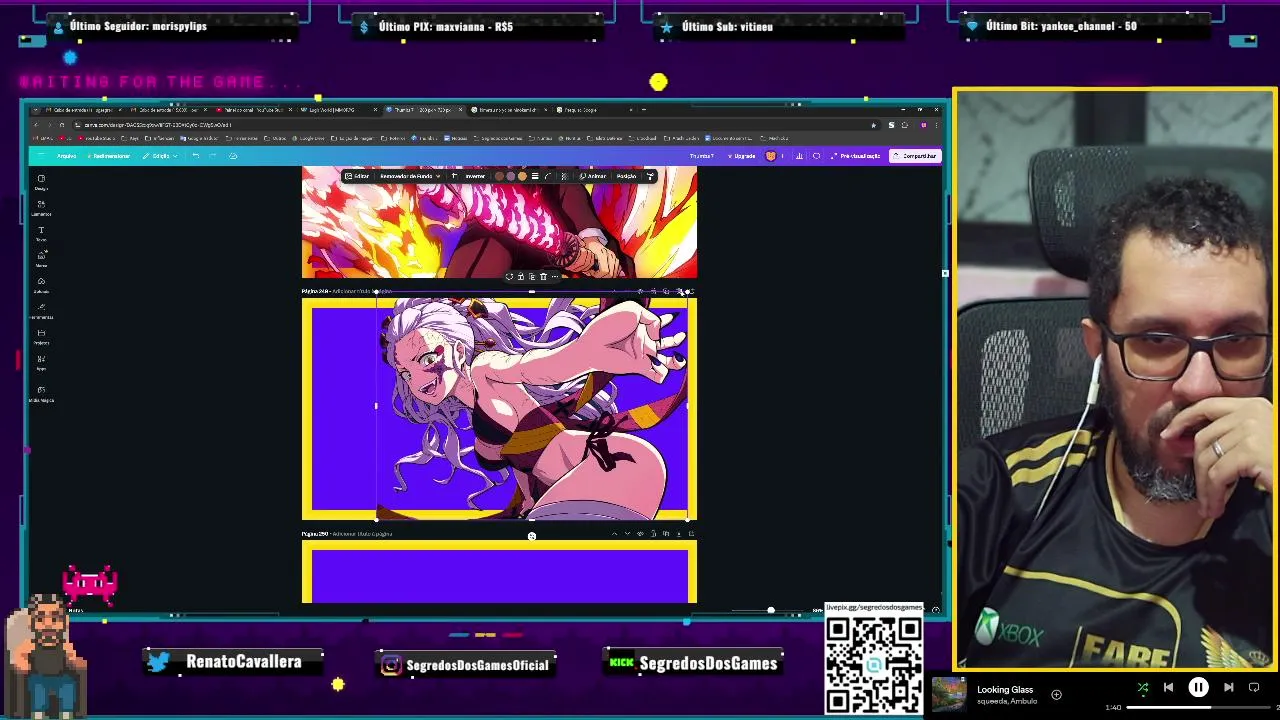This screenshot has height=720, width=1280.
Task: Add a new page after Página 250
Action: (691, 534)
